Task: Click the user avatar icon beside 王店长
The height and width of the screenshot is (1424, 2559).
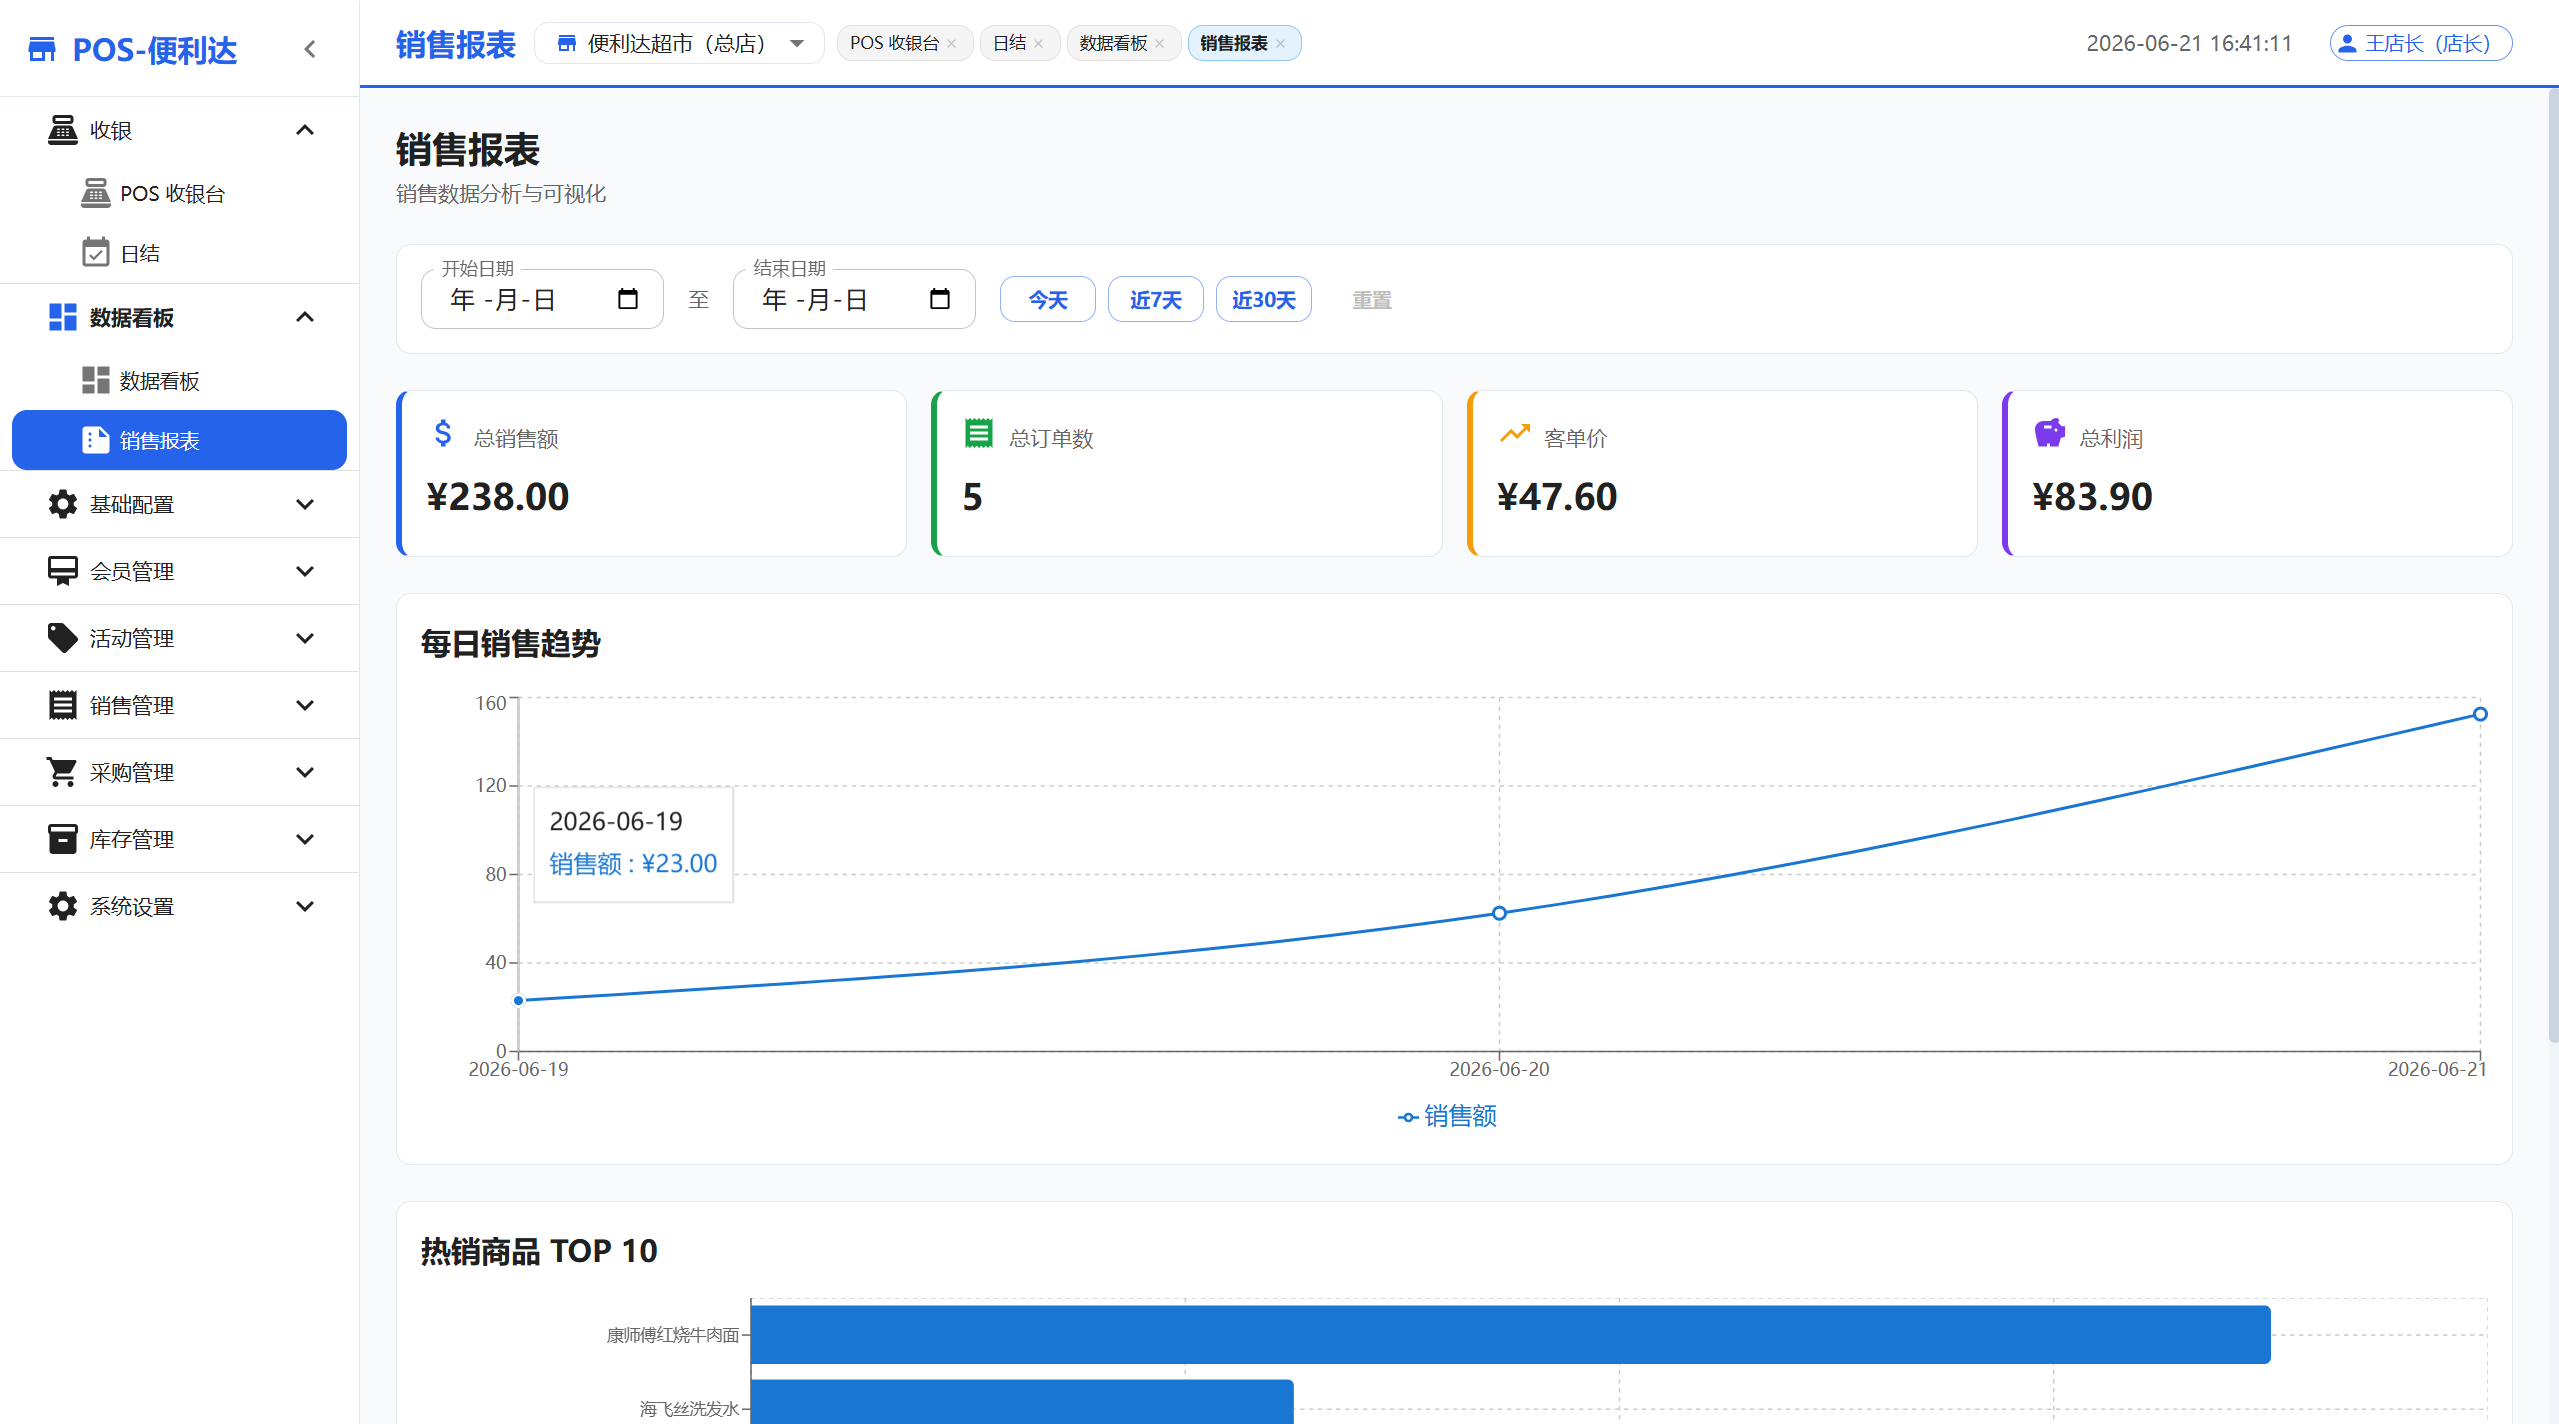Action: coord(2348,43)
